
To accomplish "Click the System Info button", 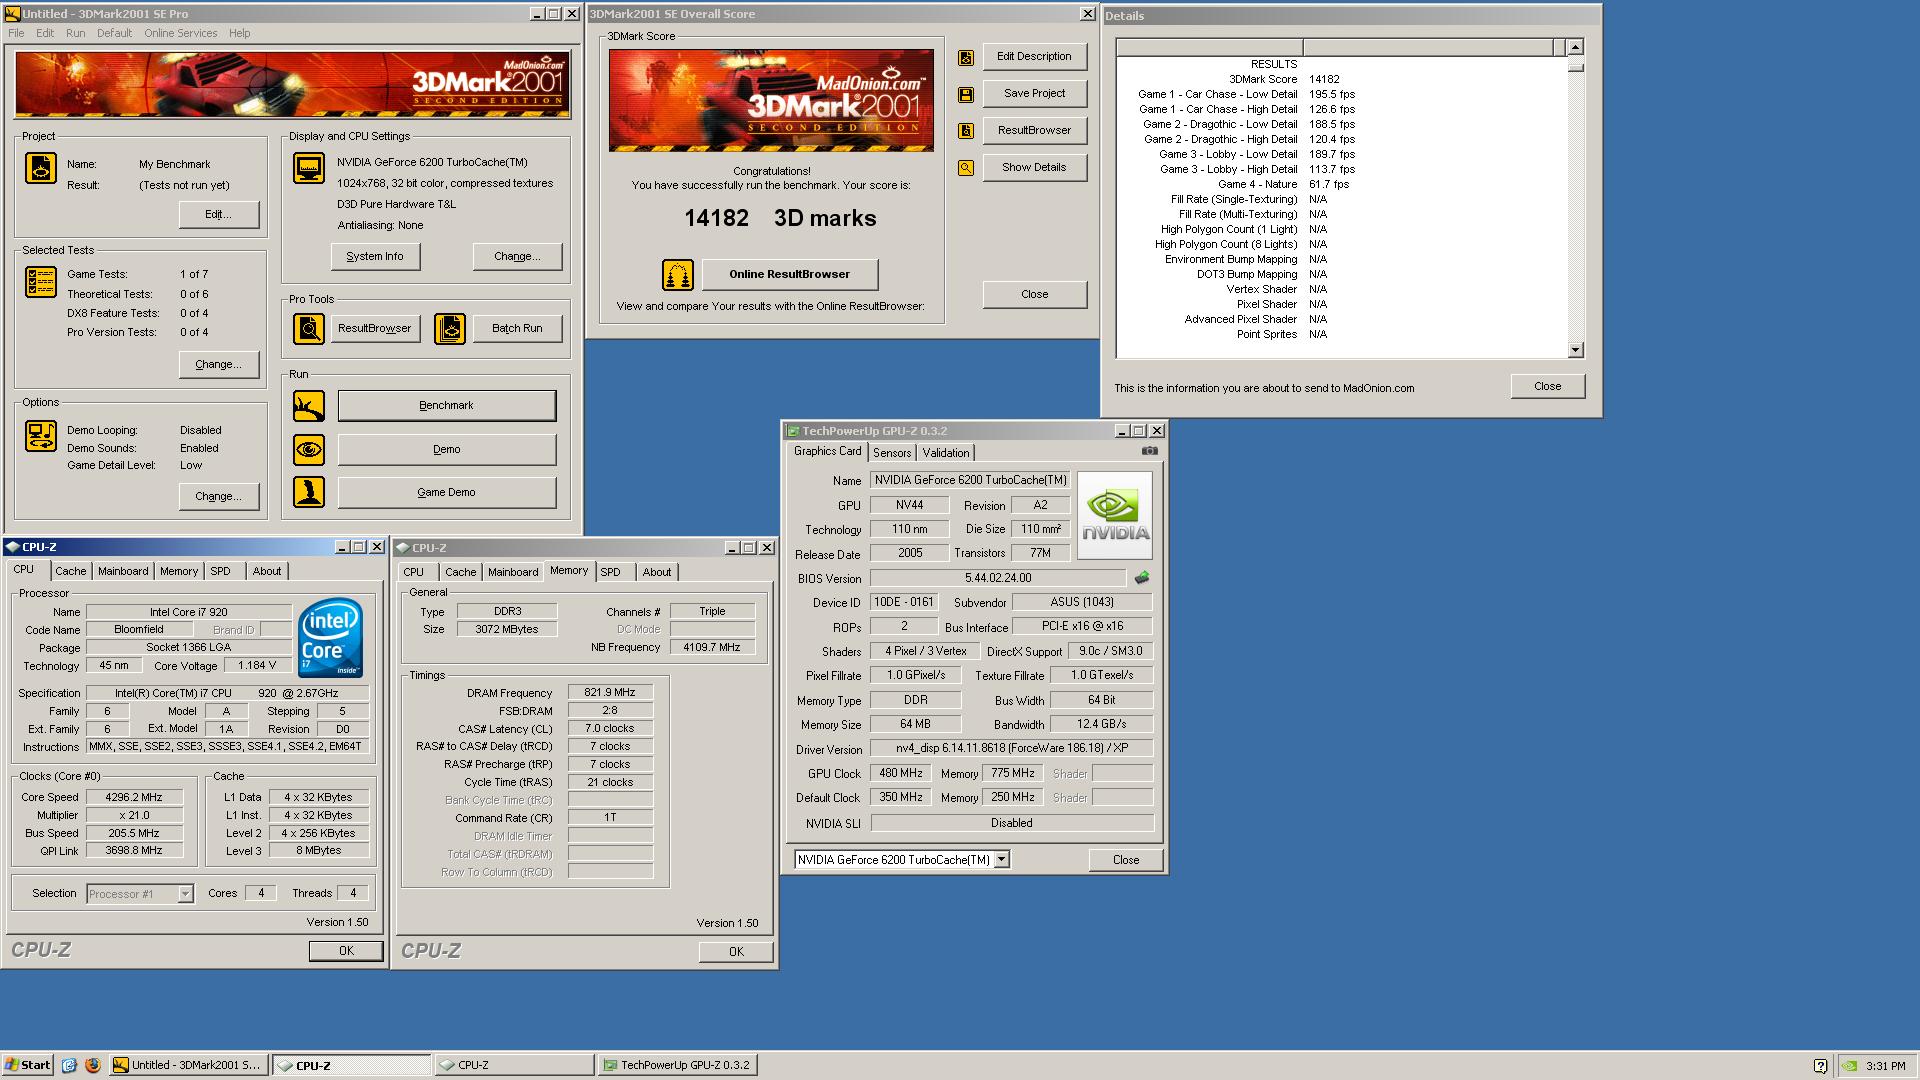I will [x=375, y=257].
